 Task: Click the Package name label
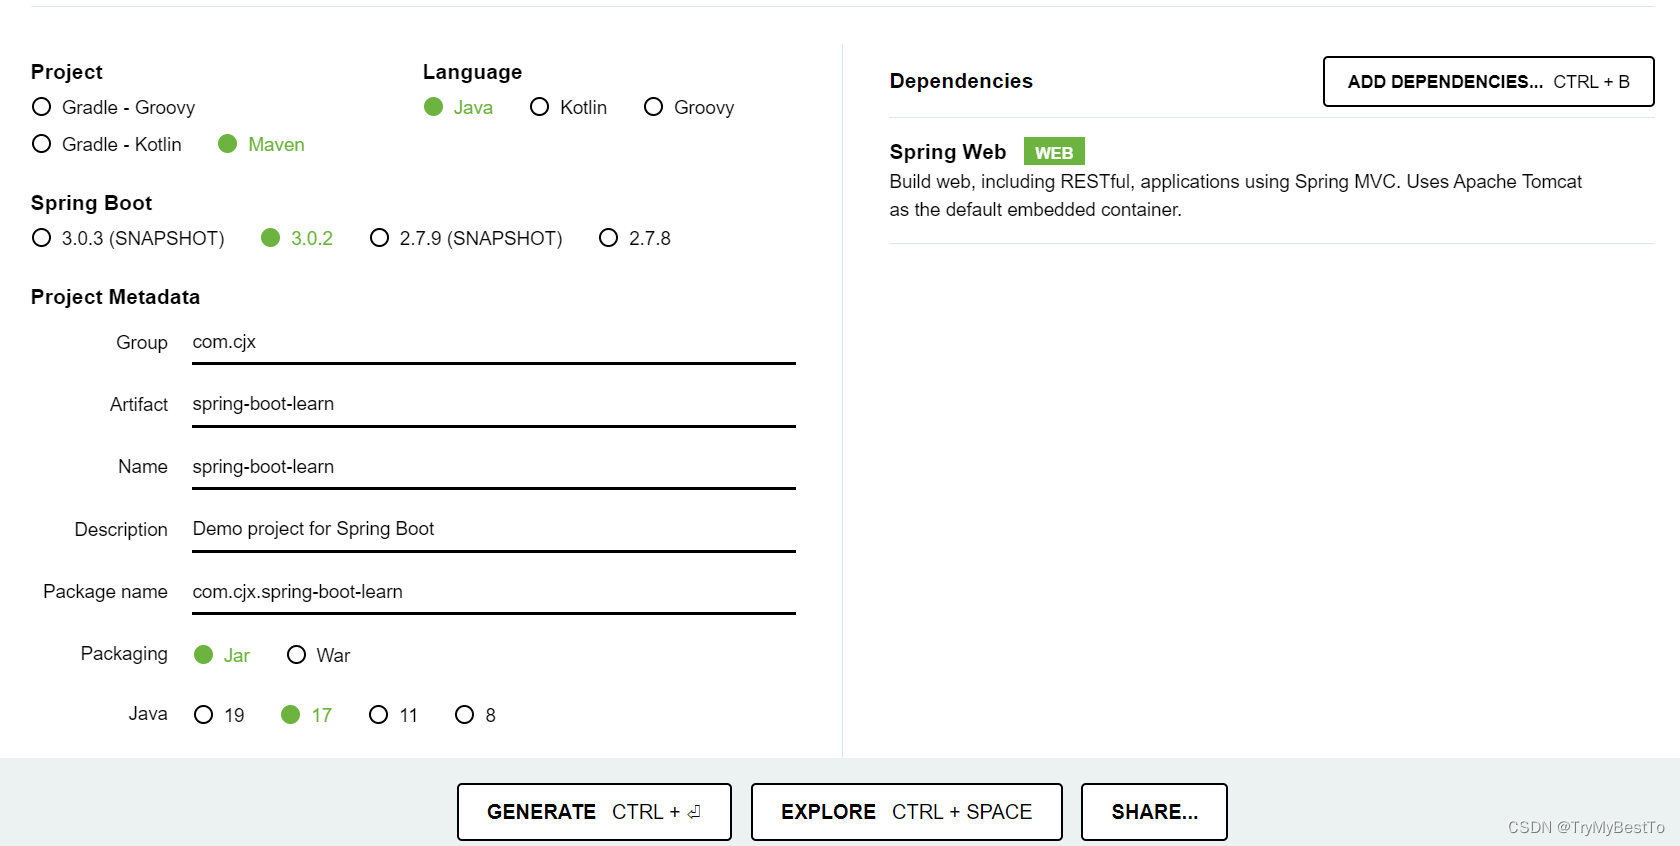coord(105,592)
